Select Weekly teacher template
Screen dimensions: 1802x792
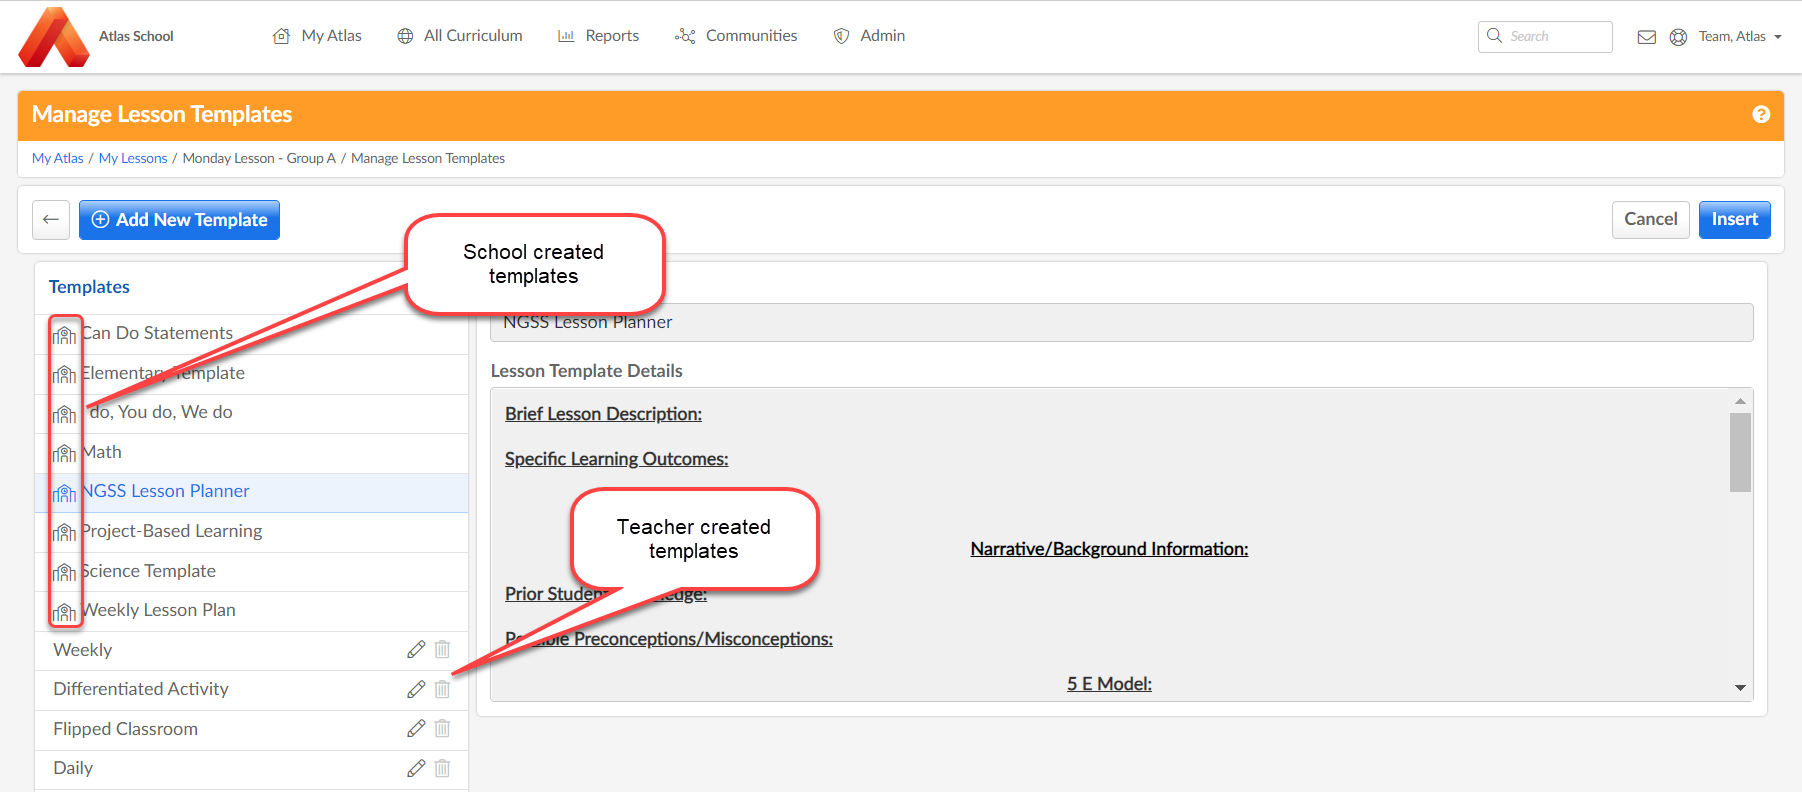[x=252, y=650]
